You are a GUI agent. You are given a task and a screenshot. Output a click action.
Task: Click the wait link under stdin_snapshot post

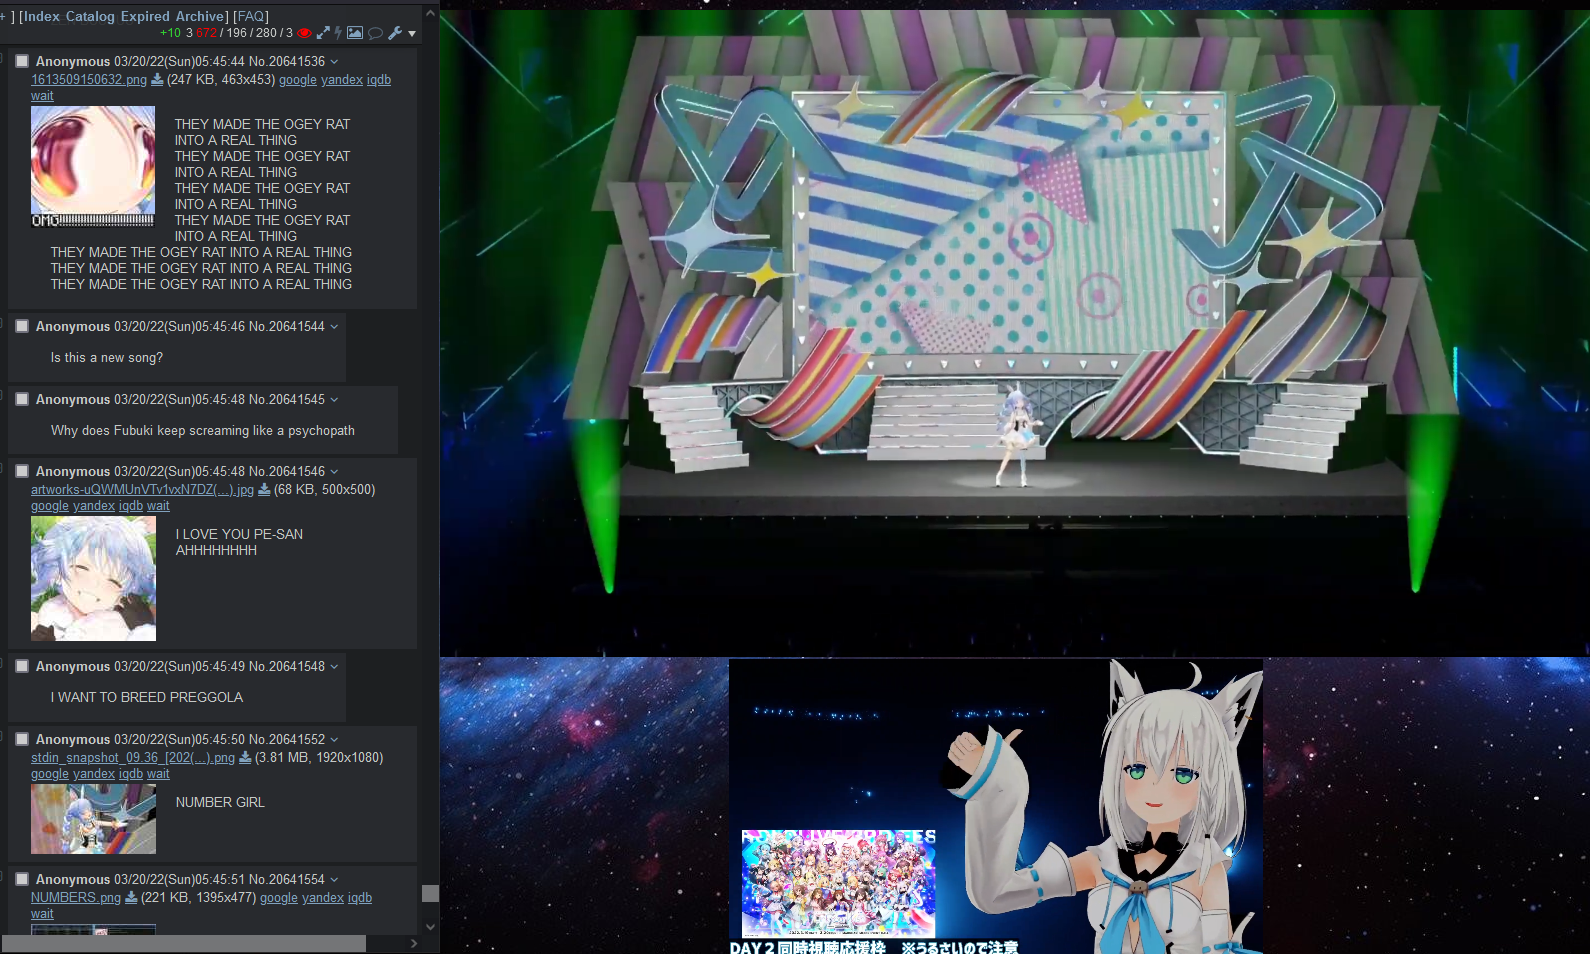pos(158,774)
